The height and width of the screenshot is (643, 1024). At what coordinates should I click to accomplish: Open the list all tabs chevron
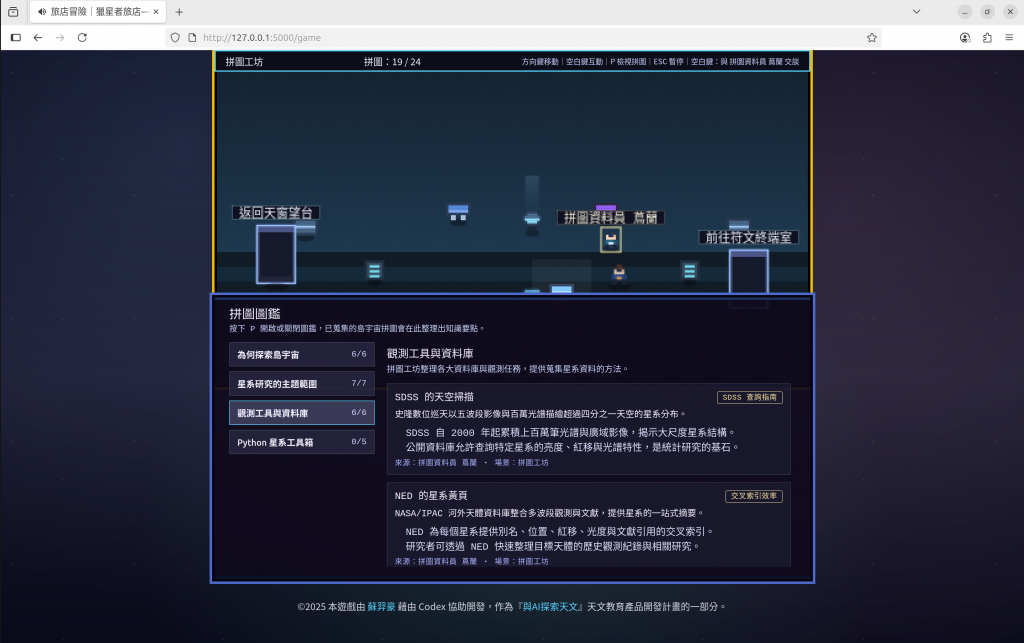click(x=916, y=12)
